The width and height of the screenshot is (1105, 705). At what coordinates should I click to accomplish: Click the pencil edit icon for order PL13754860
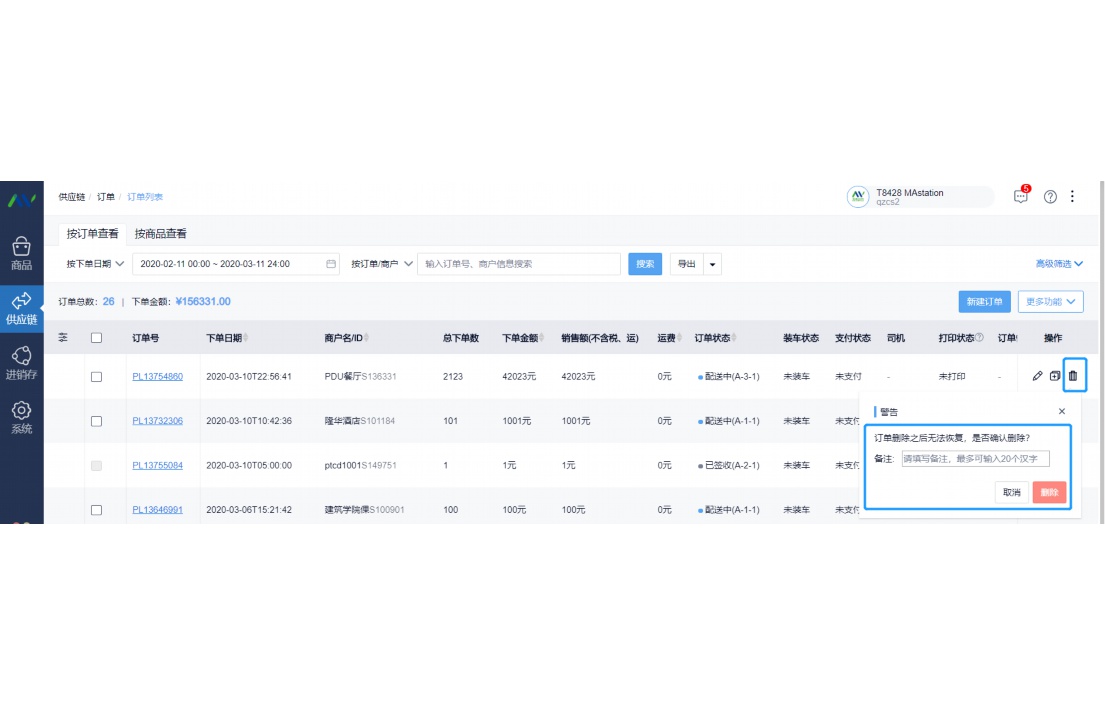1037,376
